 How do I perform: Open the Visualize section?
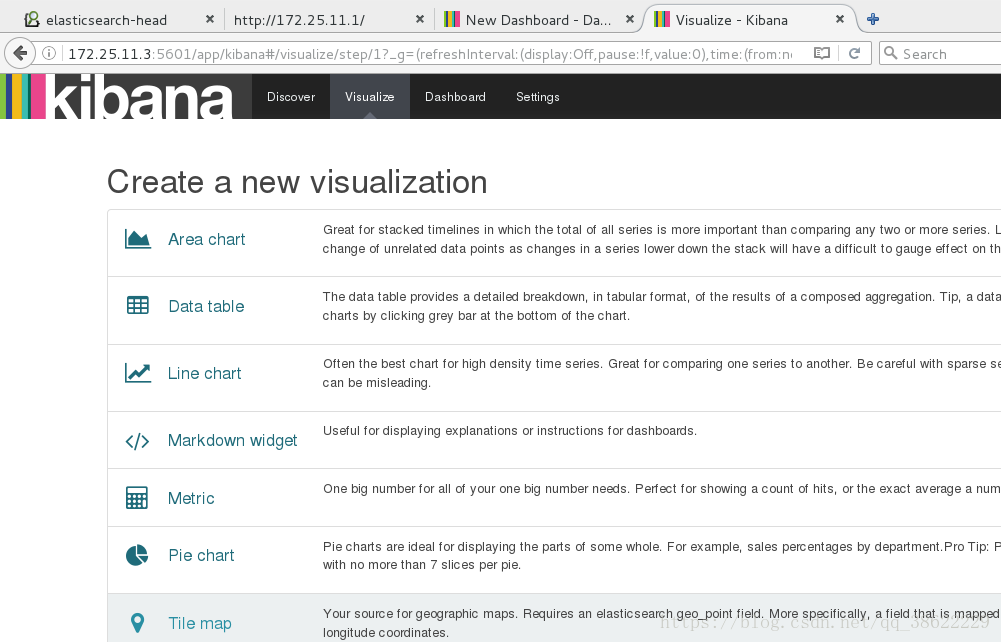[370, 96]
